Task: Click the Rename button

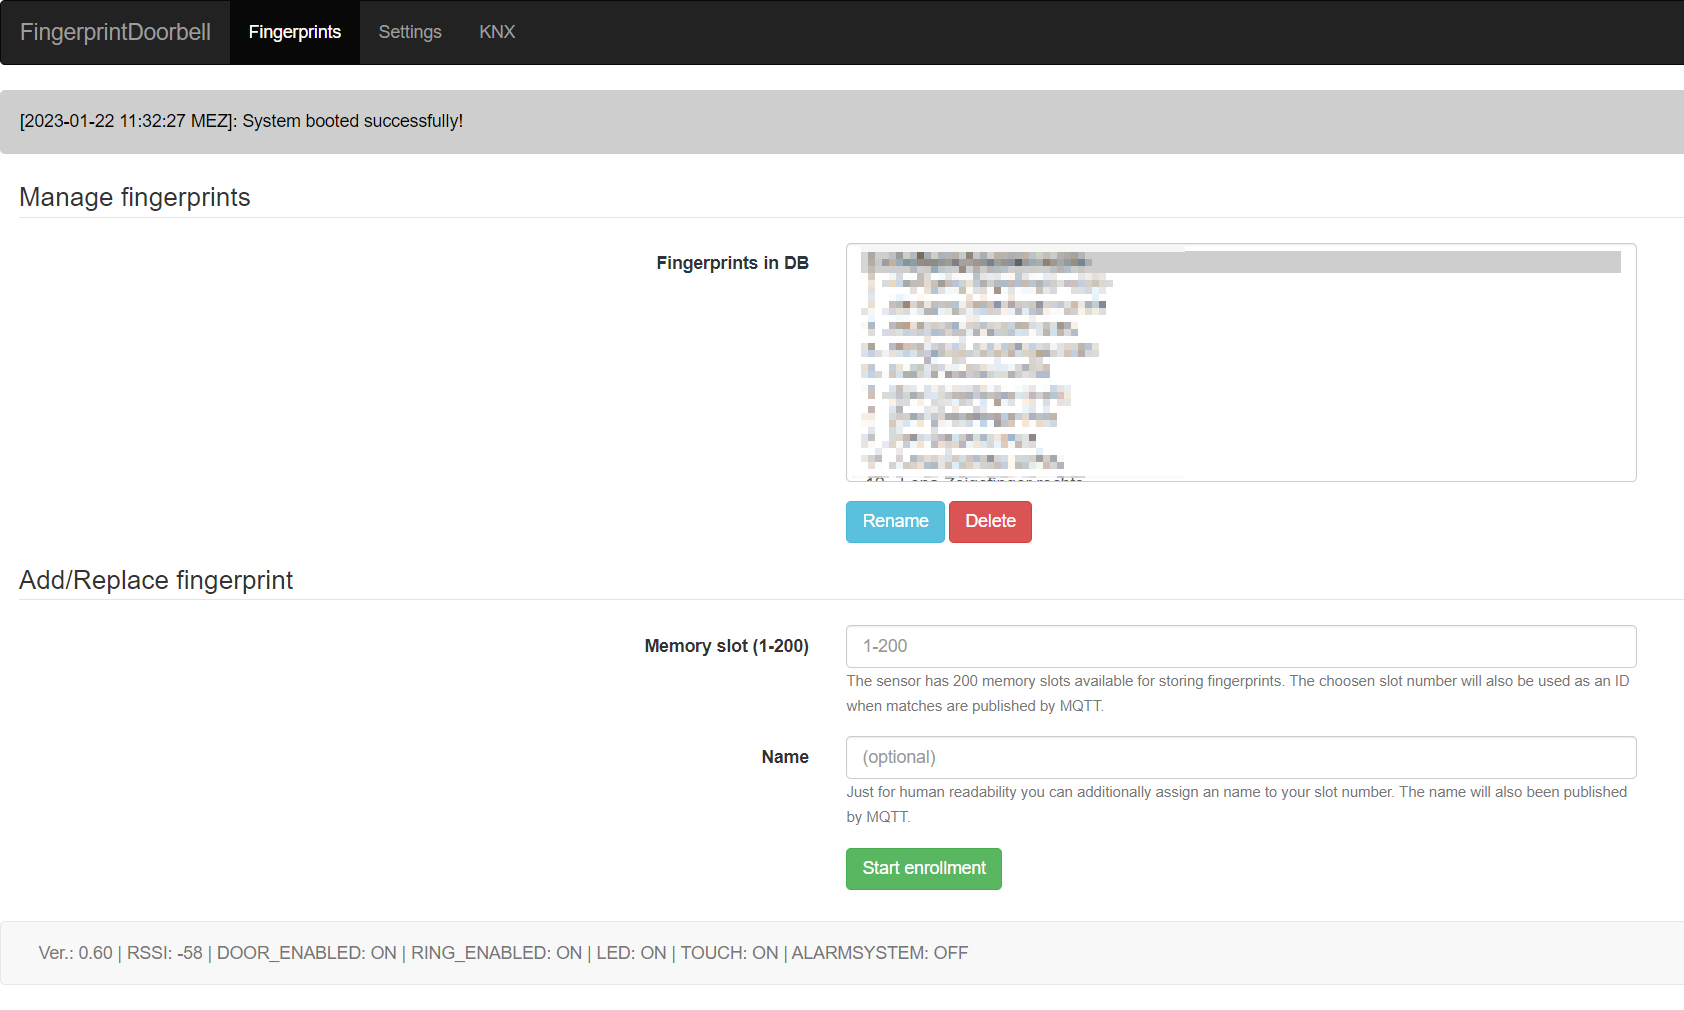Action: point(895,522)
